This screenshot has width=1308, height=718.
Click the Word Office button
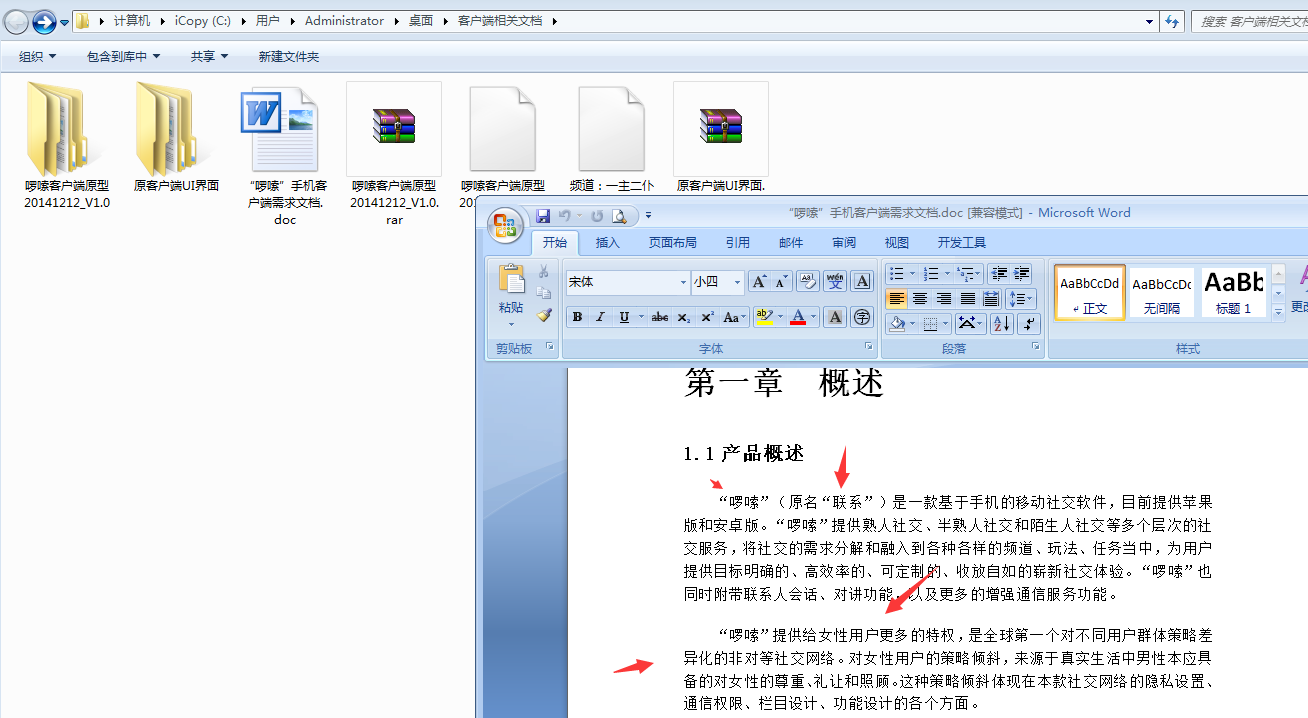(x=505, y=225)
